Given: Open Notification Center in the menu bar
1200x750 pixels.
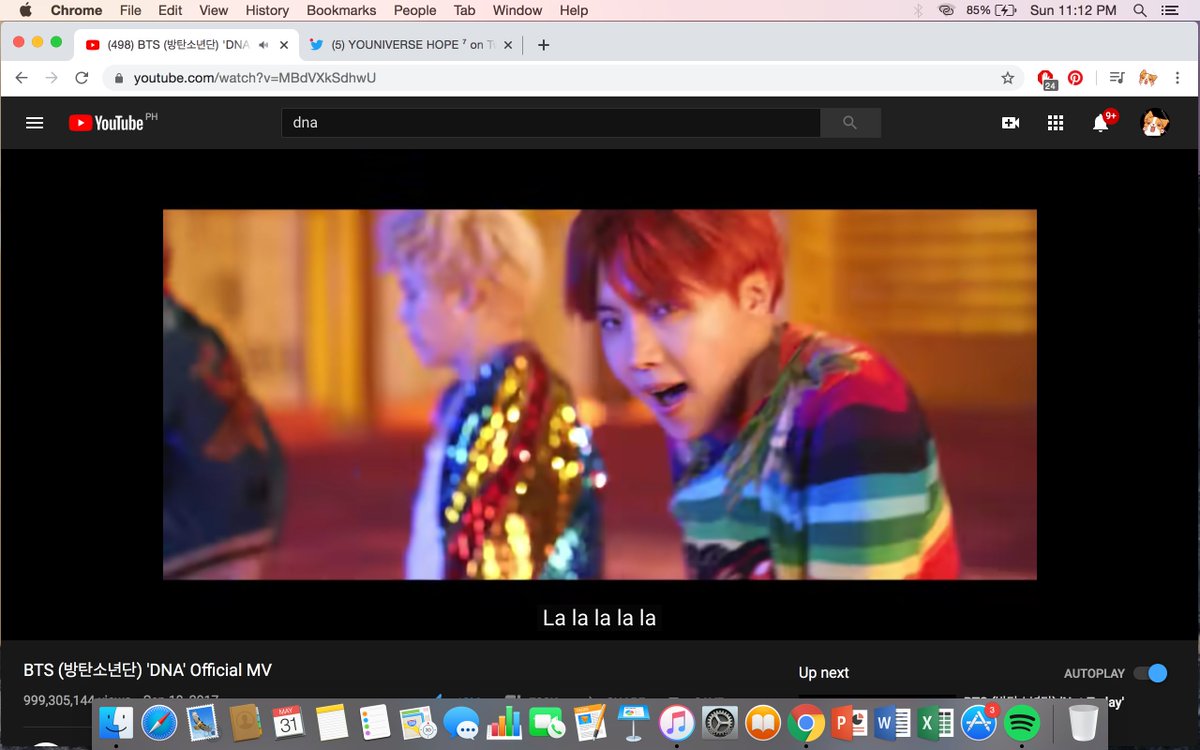Looking at the screenshot, I should (x=1172, y=10).
